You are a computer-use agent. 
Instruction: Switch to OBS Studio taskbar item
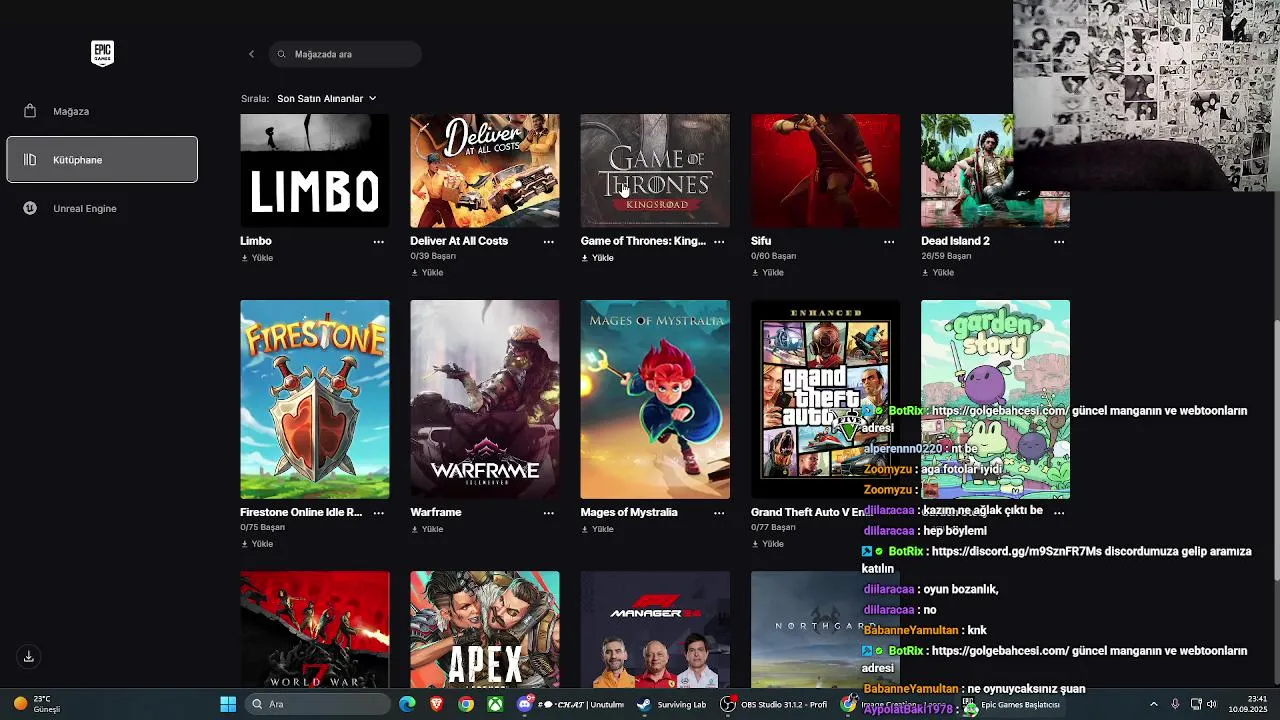click(775, 704)
